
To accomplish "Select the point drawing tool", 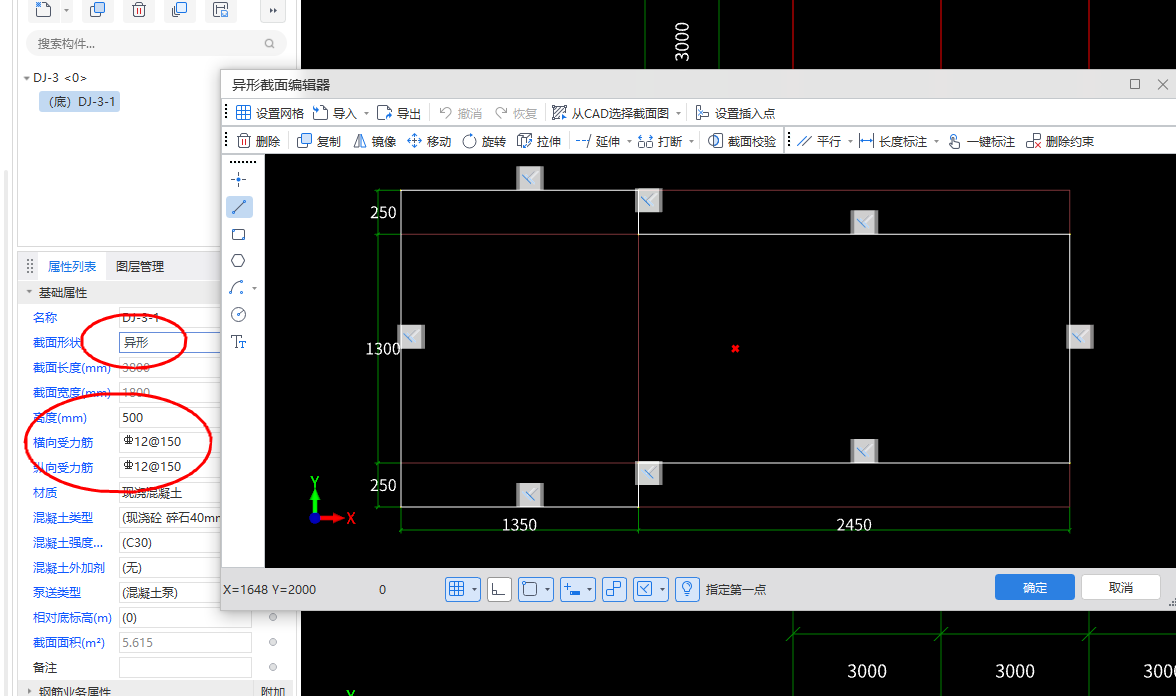I will pyautogui.click(x=238, y=179).
